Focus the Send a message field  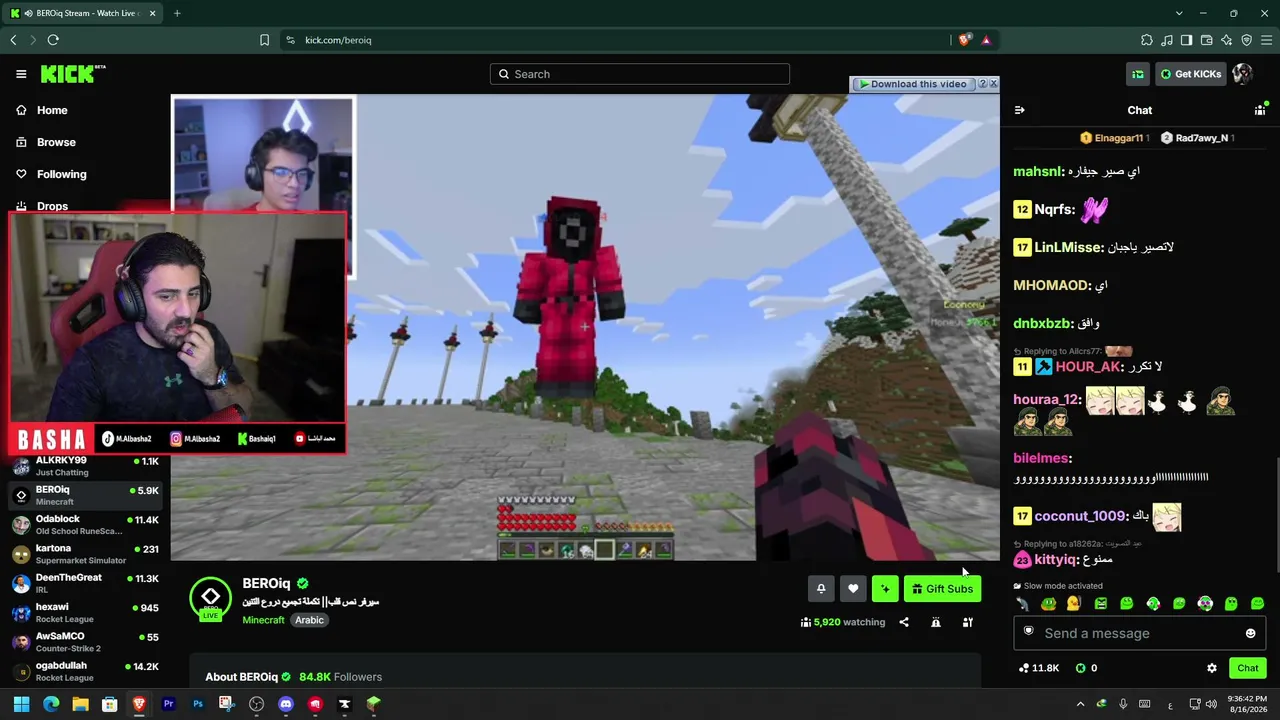coord(1139,633)
